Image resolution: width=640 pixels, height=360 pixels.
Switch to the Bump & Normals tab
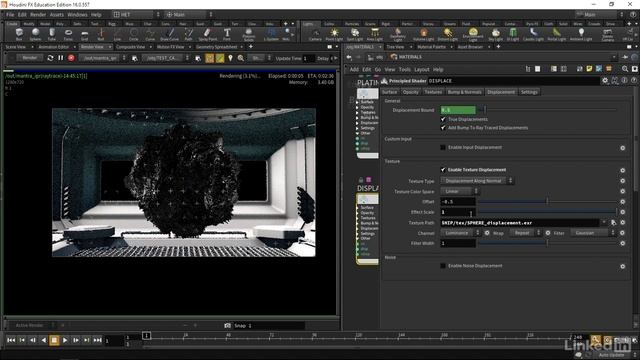tap(464, 92)
